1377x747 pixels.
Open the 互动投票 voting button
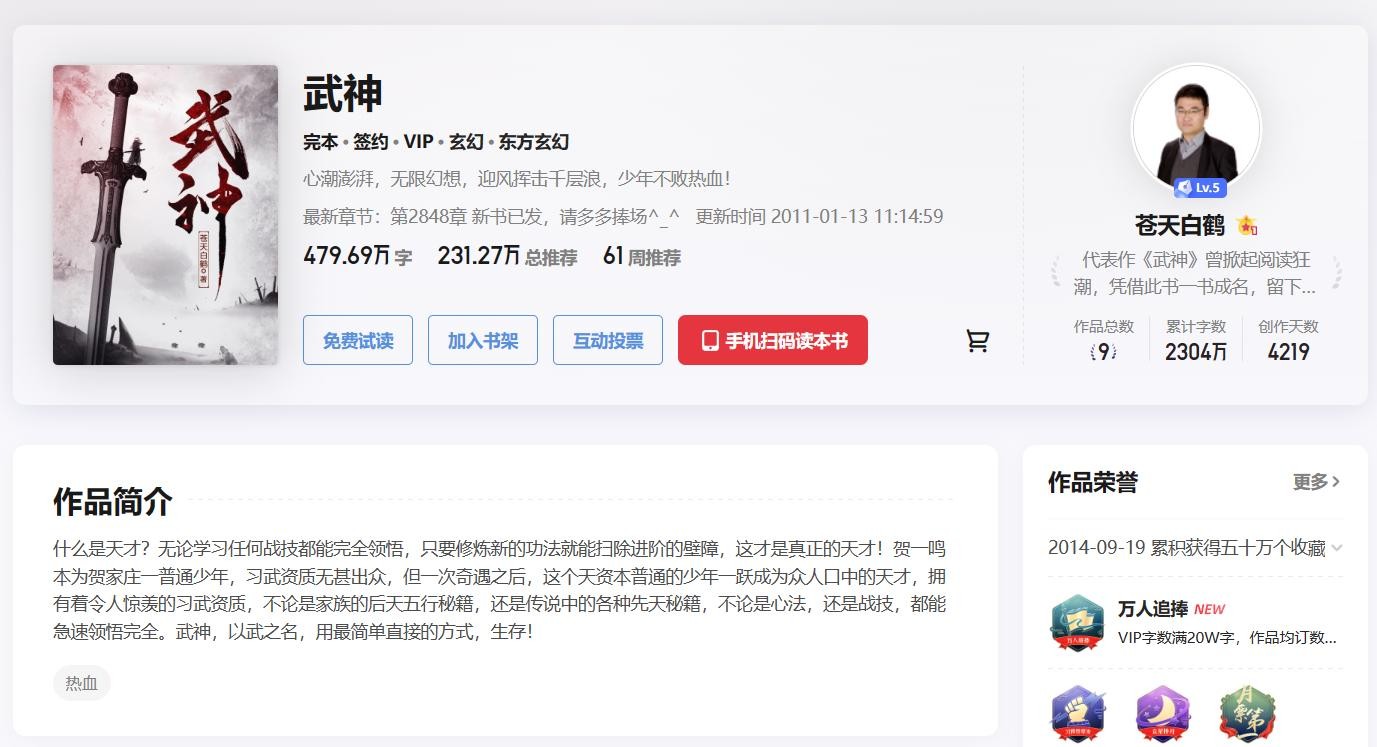coord(608,341)
